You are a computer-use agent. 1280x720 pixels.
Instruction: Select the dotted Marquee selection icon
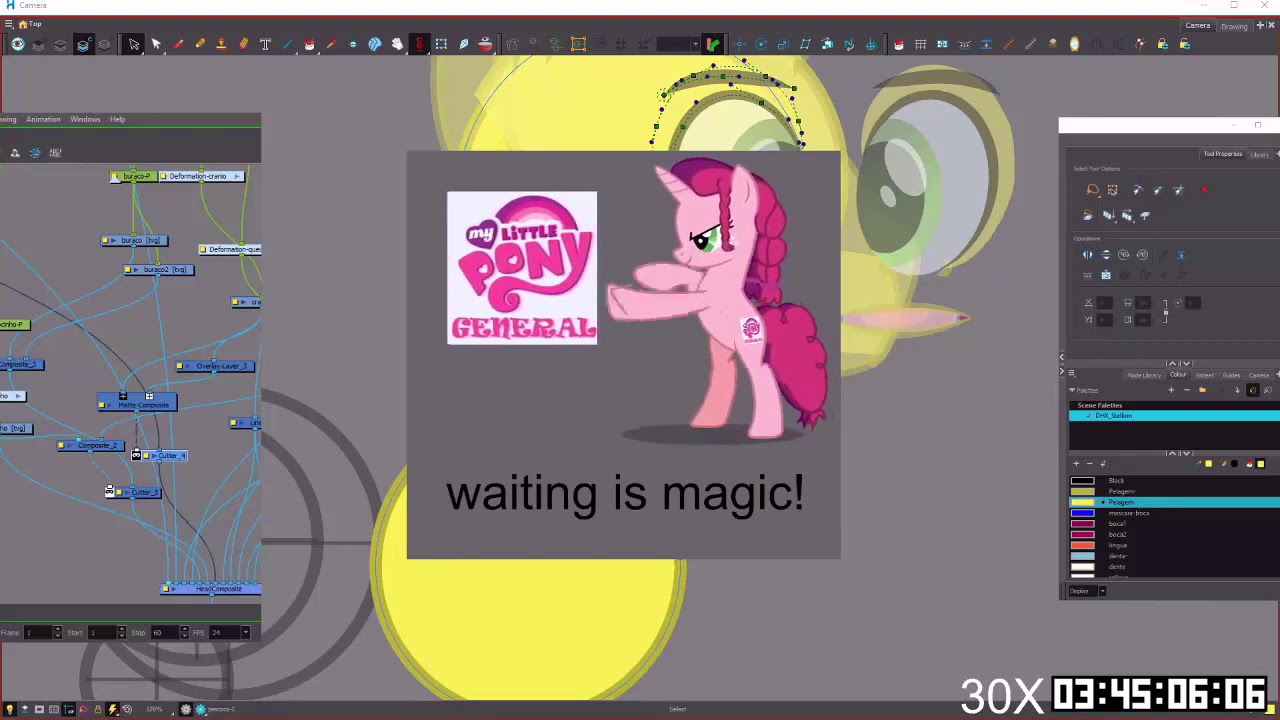coord(441,44)
